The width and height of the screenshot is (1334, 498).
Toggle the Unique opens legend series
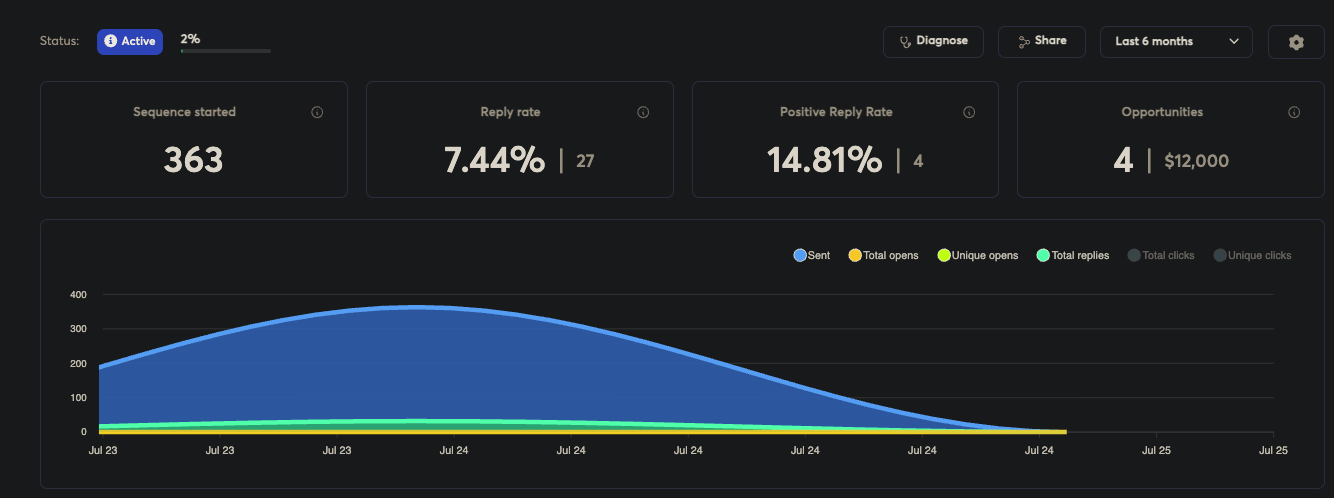pos(978,256)
